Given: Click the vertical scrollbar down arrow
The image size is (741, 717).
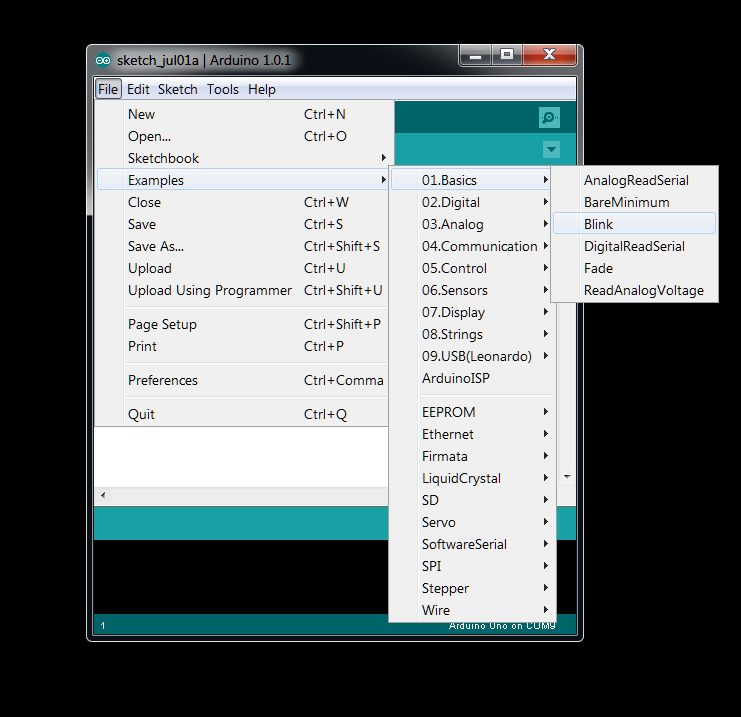Looking at the screenshot, I should click(567, 477).
